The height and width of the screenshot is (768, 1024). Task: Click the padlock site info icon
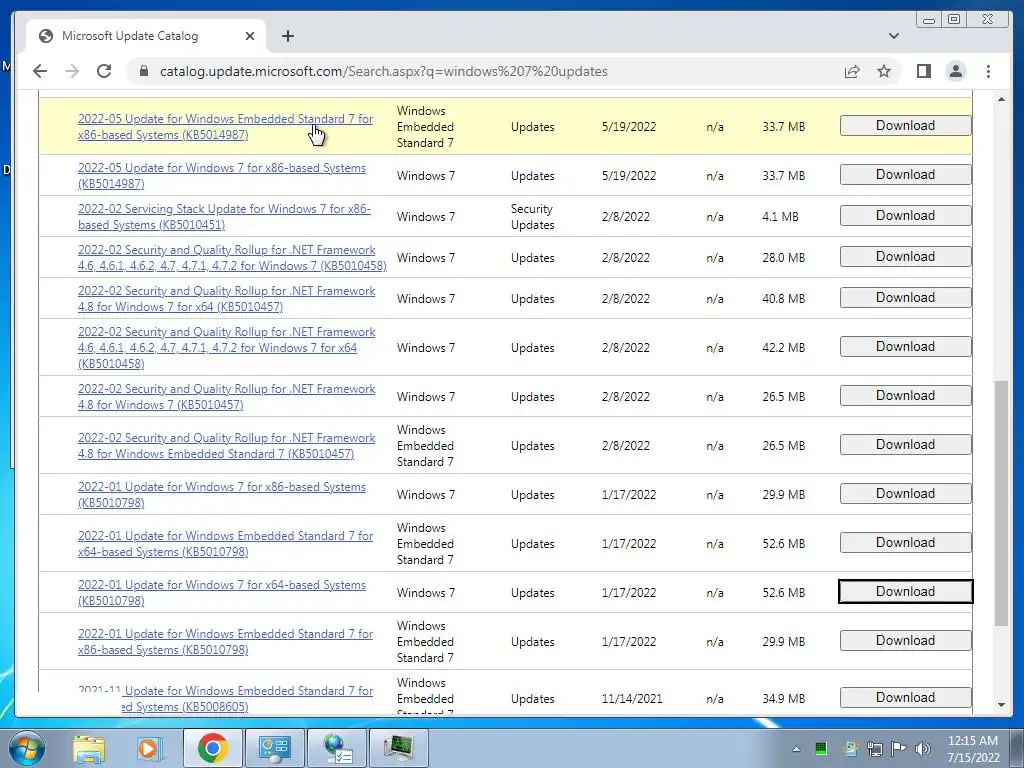pyautogui.click(x=144, y=71)
